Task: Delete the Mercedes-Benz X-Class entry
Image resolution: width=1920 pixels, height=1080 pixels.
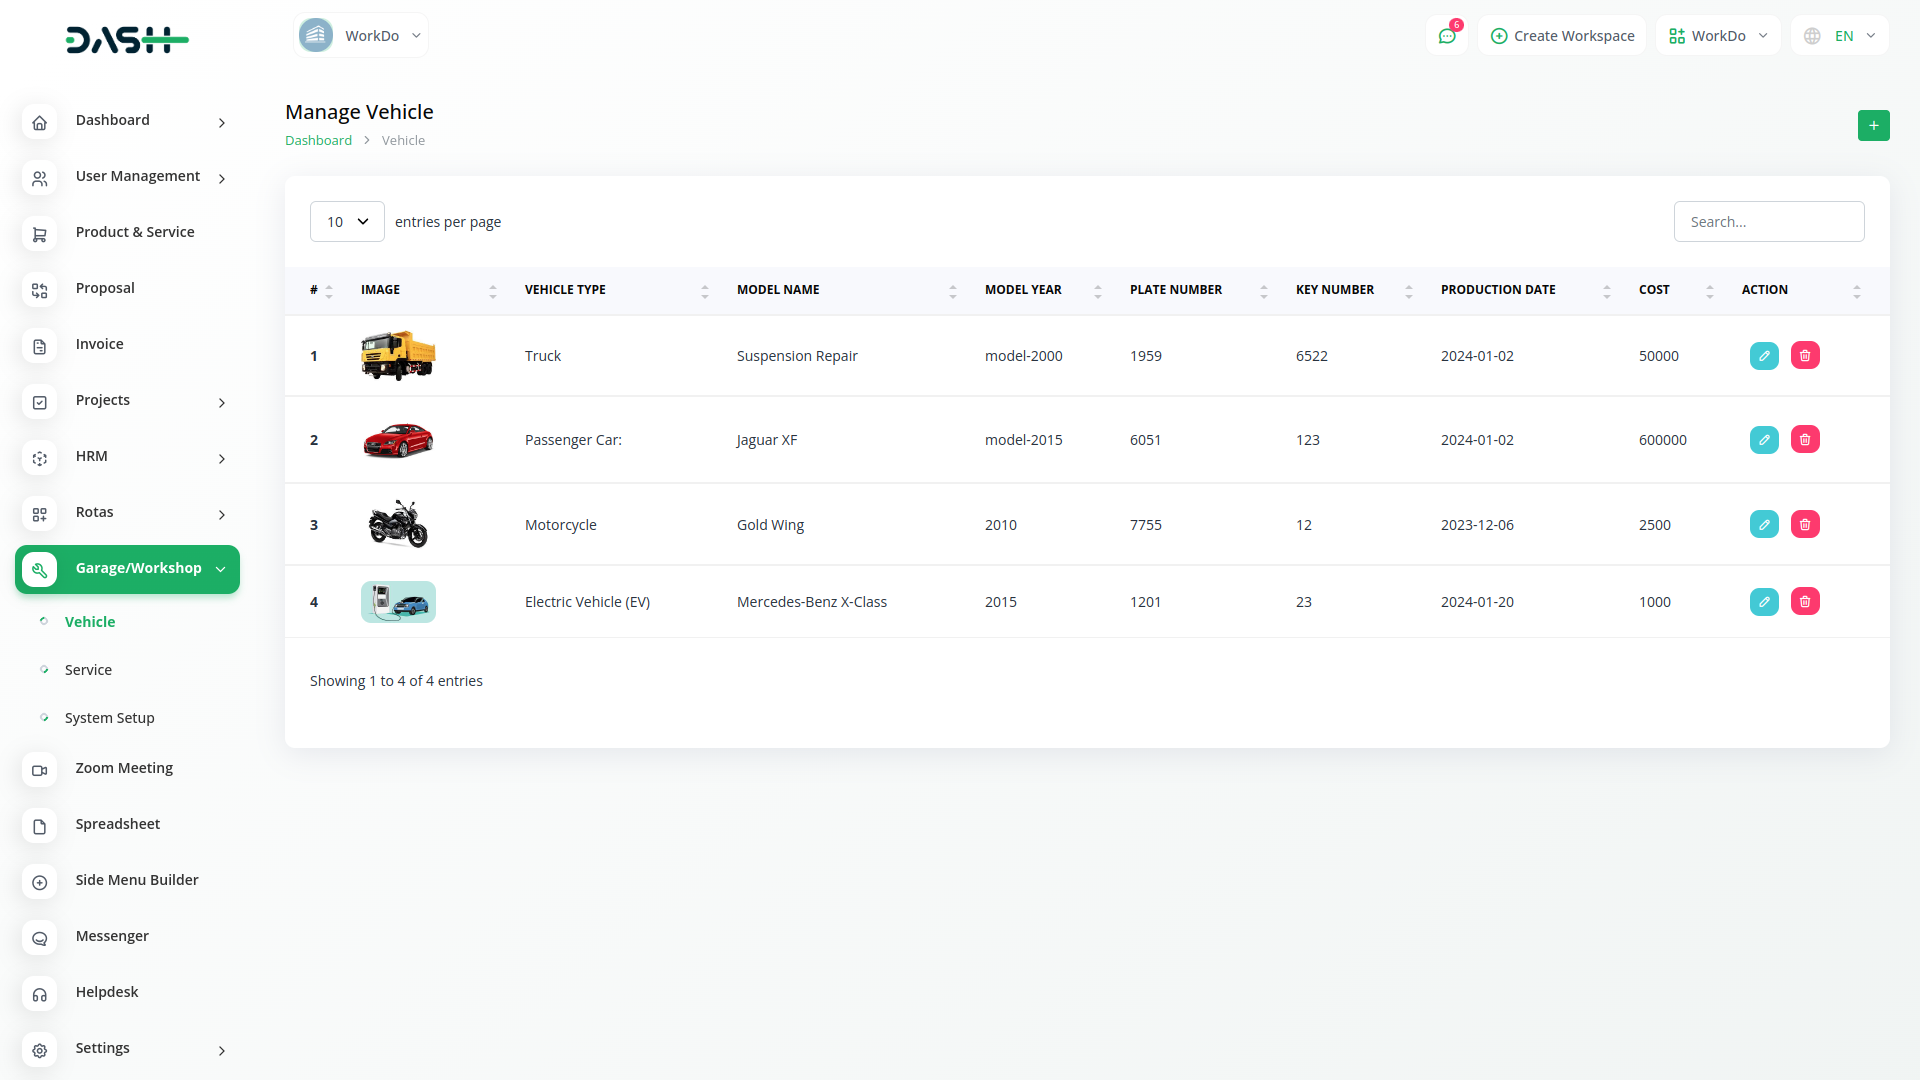Action: tap(1805, 602)
